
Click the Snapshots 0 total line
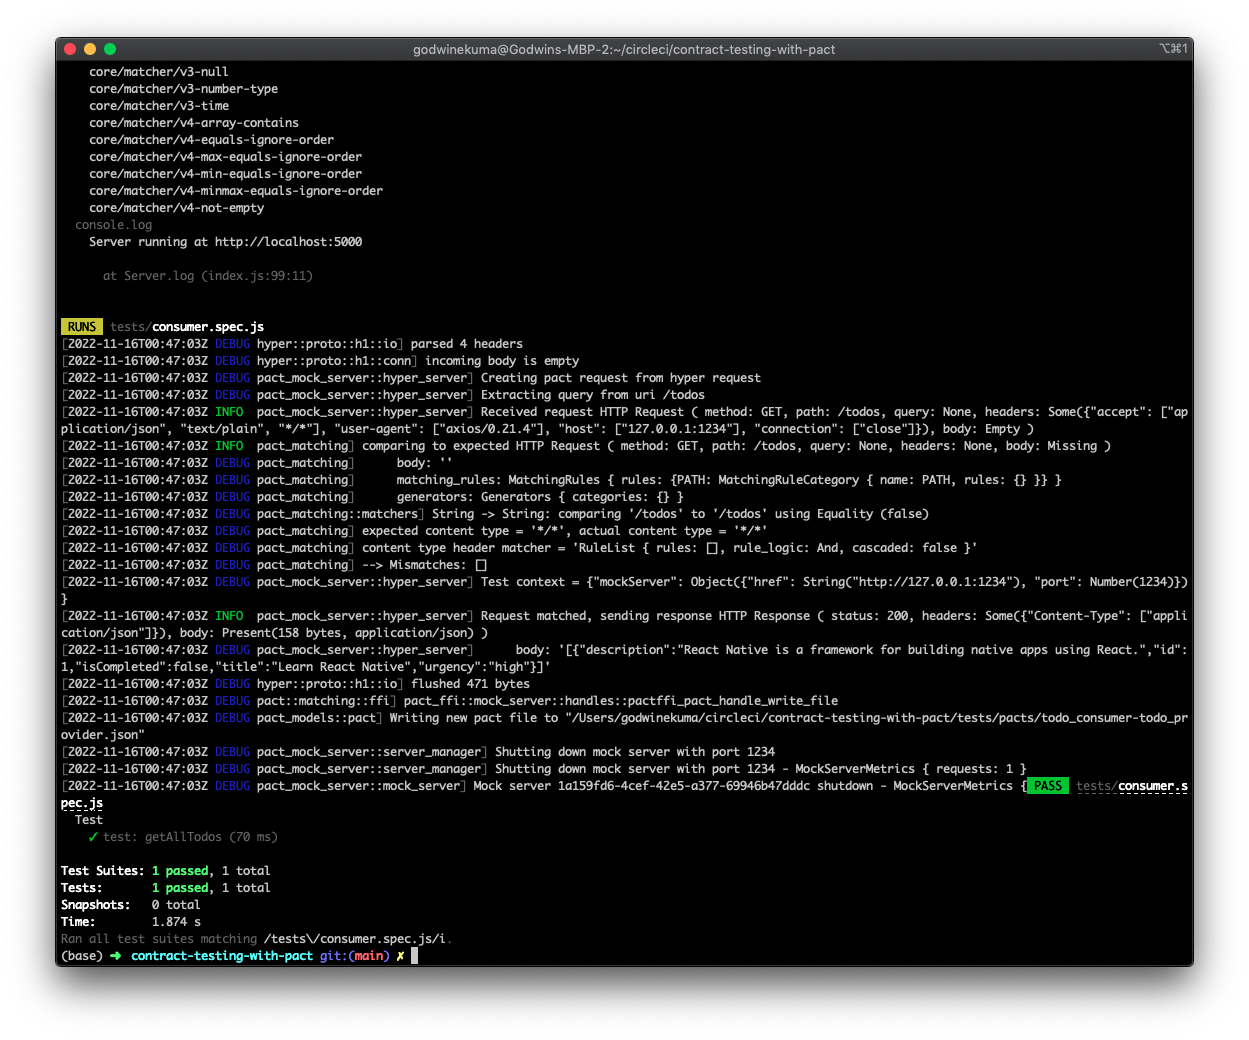pos(132,904)
